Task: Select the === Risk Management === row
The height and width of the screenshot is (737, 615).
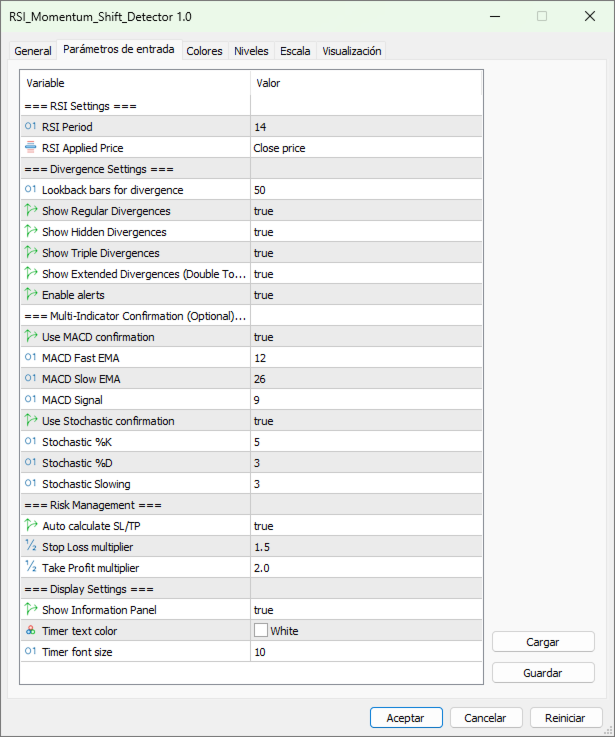Action: pos(252,505)
